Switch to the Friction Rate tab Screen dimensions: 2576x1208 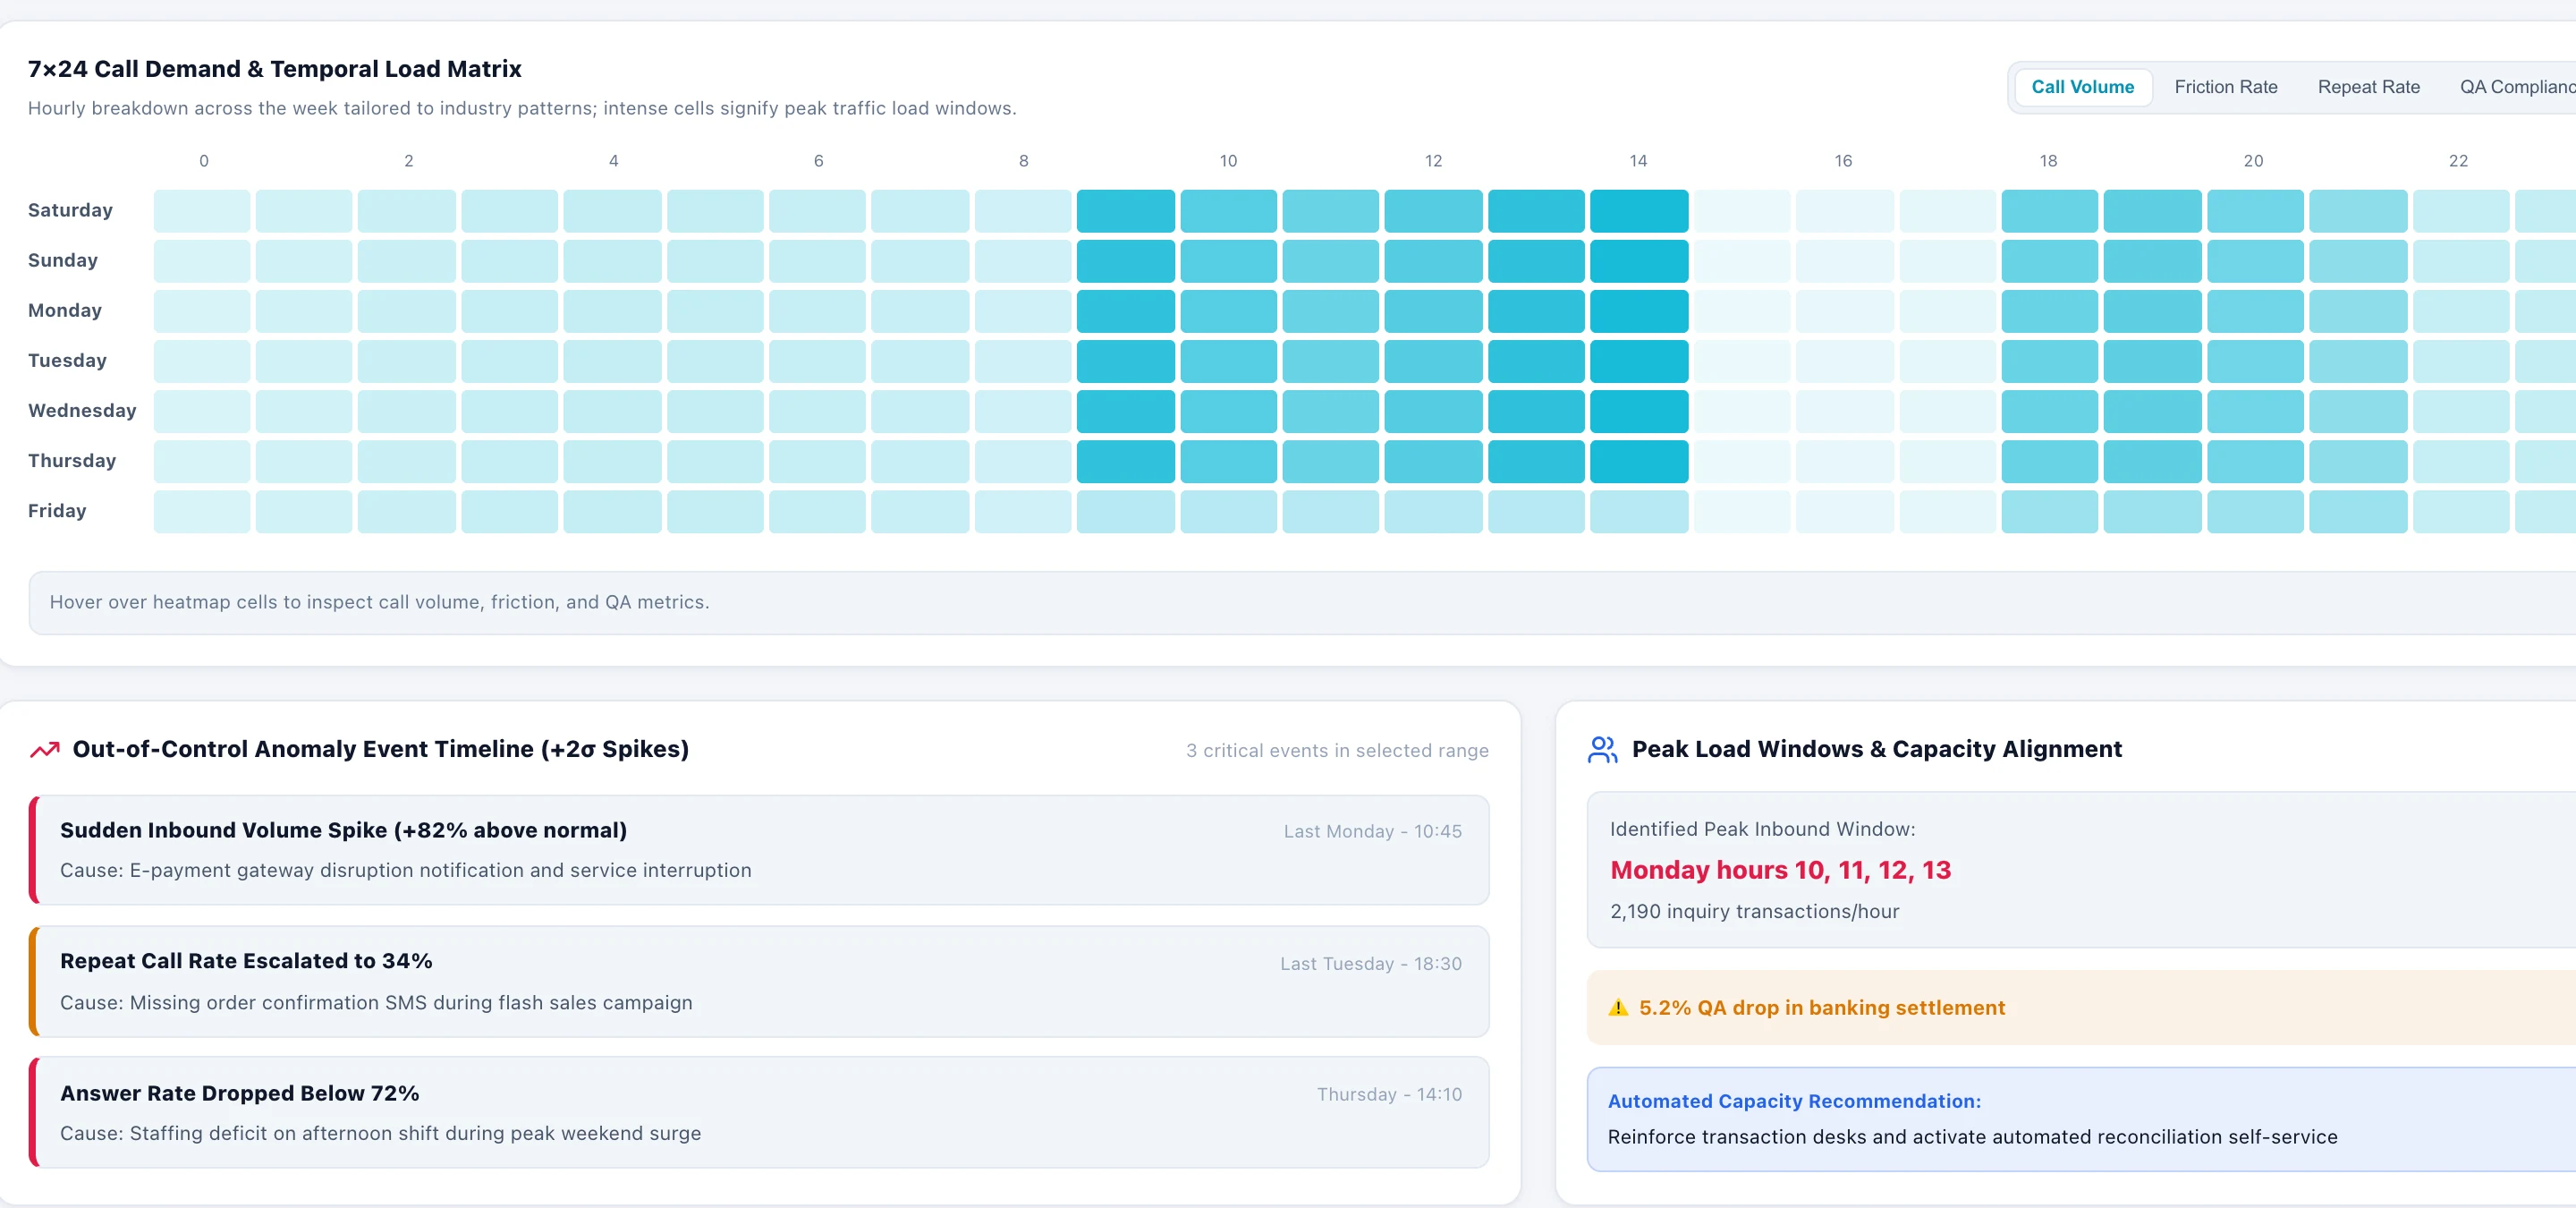[x=2225, y=87]
